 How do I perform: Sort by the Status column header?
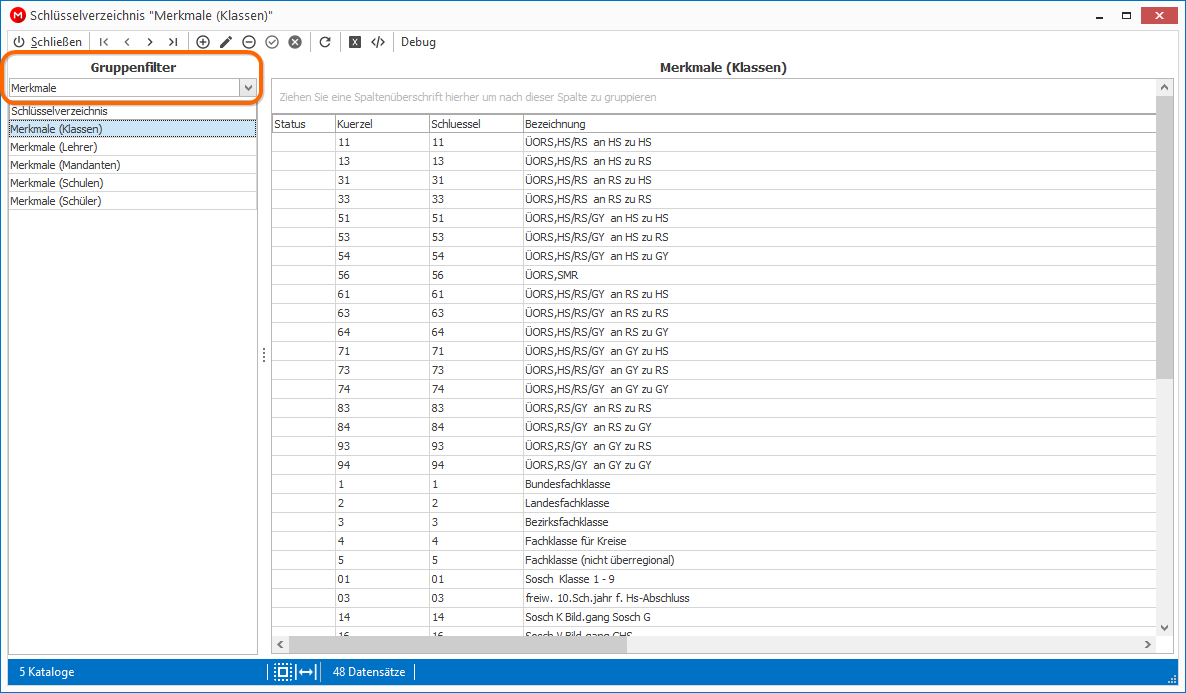pos(303,124)
